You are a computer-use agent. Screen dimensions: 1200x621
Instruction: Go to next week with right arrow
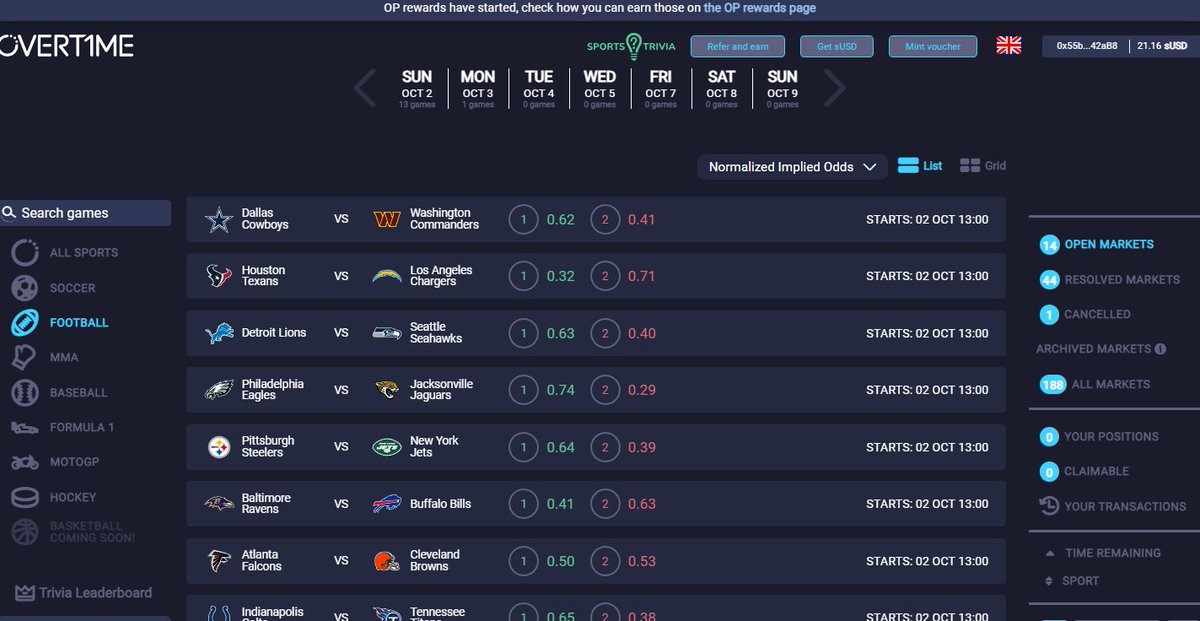[x=834, y=88]
